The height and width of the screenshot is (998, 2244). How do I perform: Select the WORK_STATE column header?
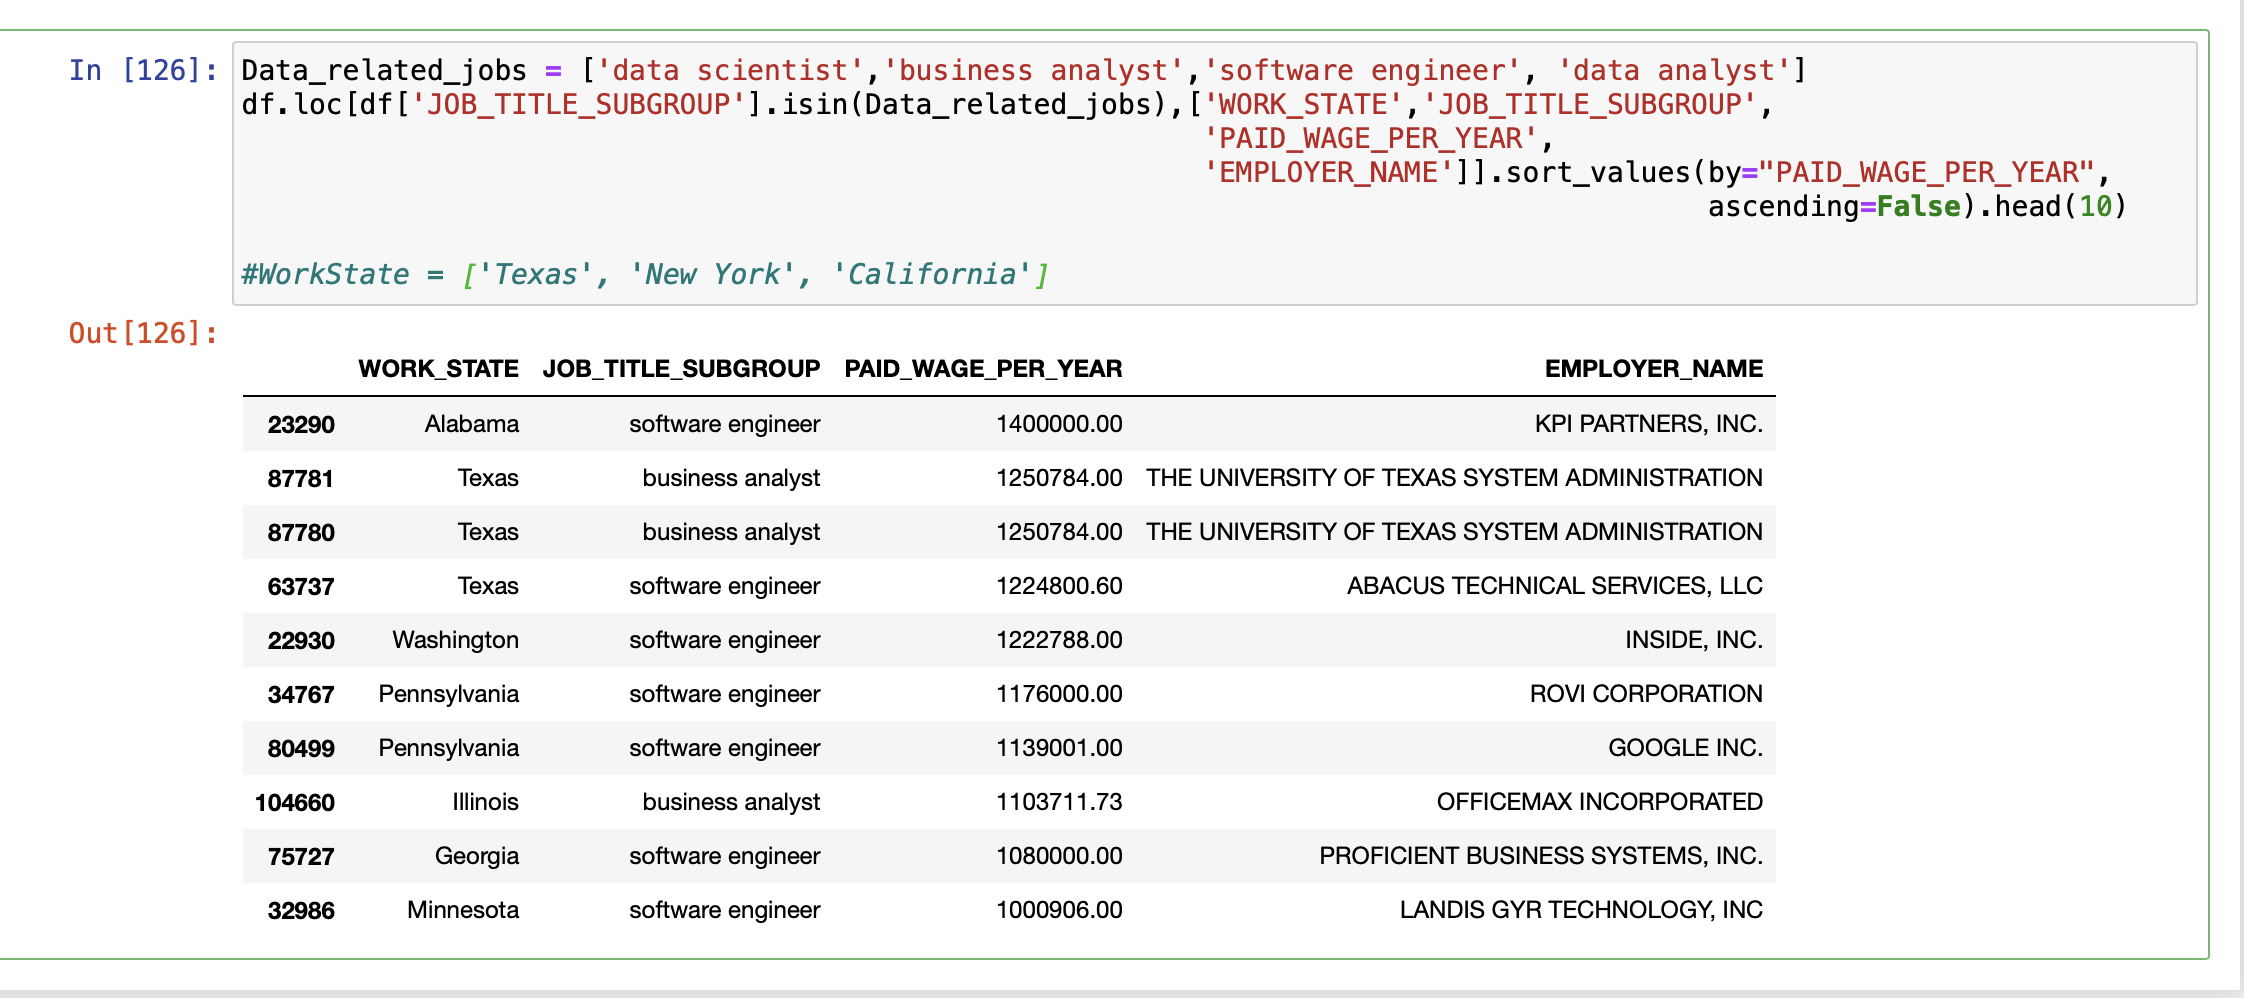(x=438, y=368)
